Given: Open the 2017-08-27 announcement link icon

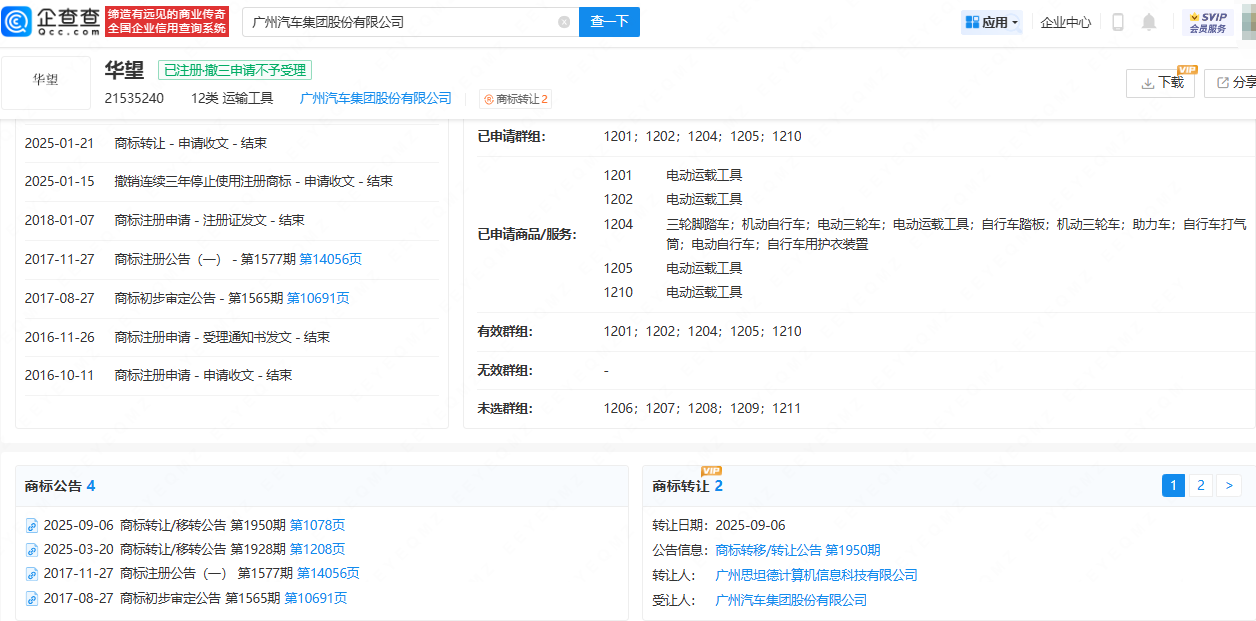Looking at the screenshot, I should pos(32,599).
